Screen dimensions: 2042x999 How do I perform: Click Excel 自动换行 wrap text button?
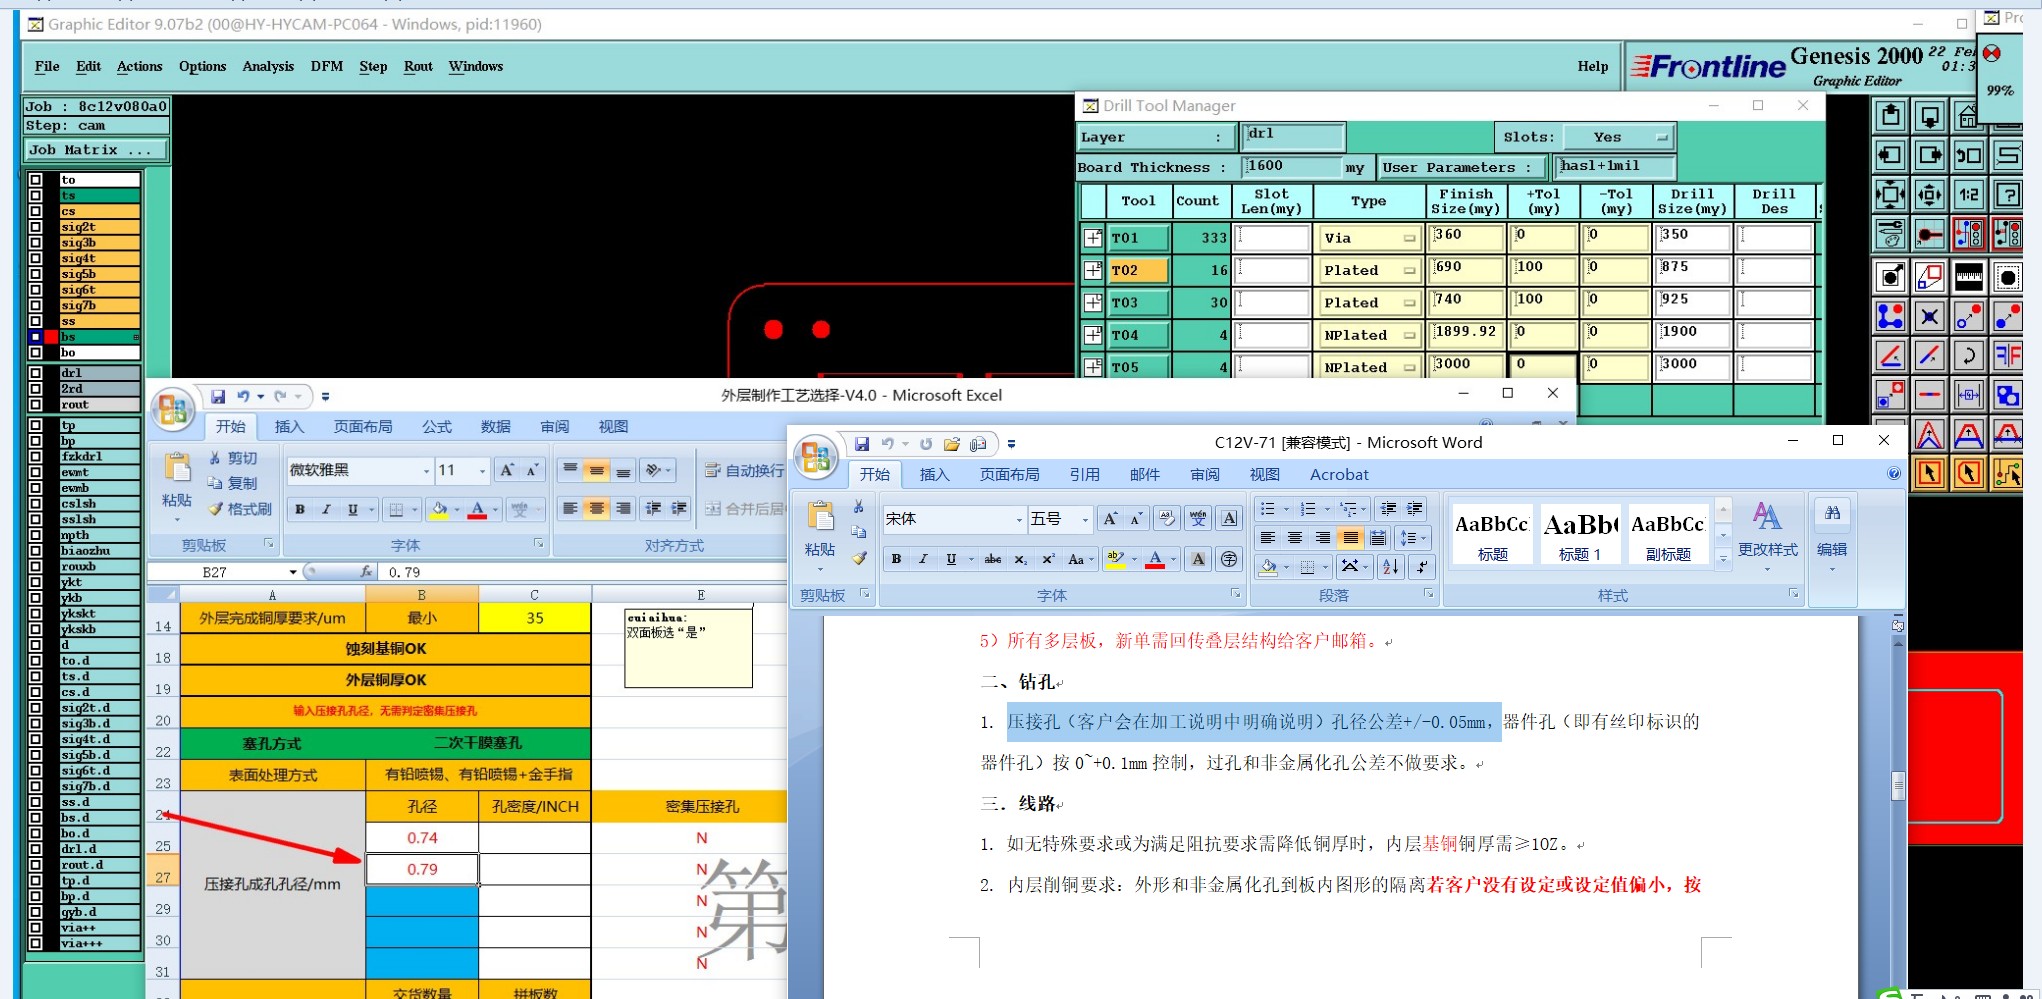(745, 470)
